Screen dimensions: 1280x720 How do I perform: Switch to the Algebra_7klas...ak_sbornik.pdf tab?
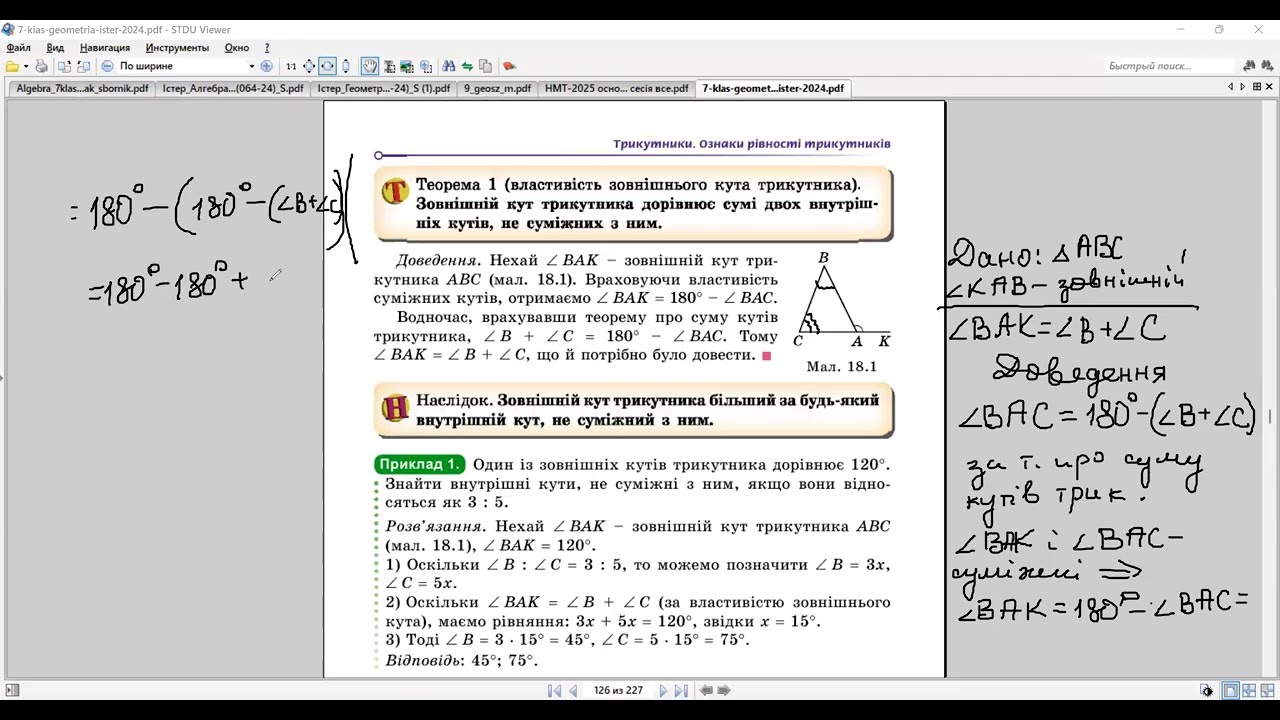[82, 88]
